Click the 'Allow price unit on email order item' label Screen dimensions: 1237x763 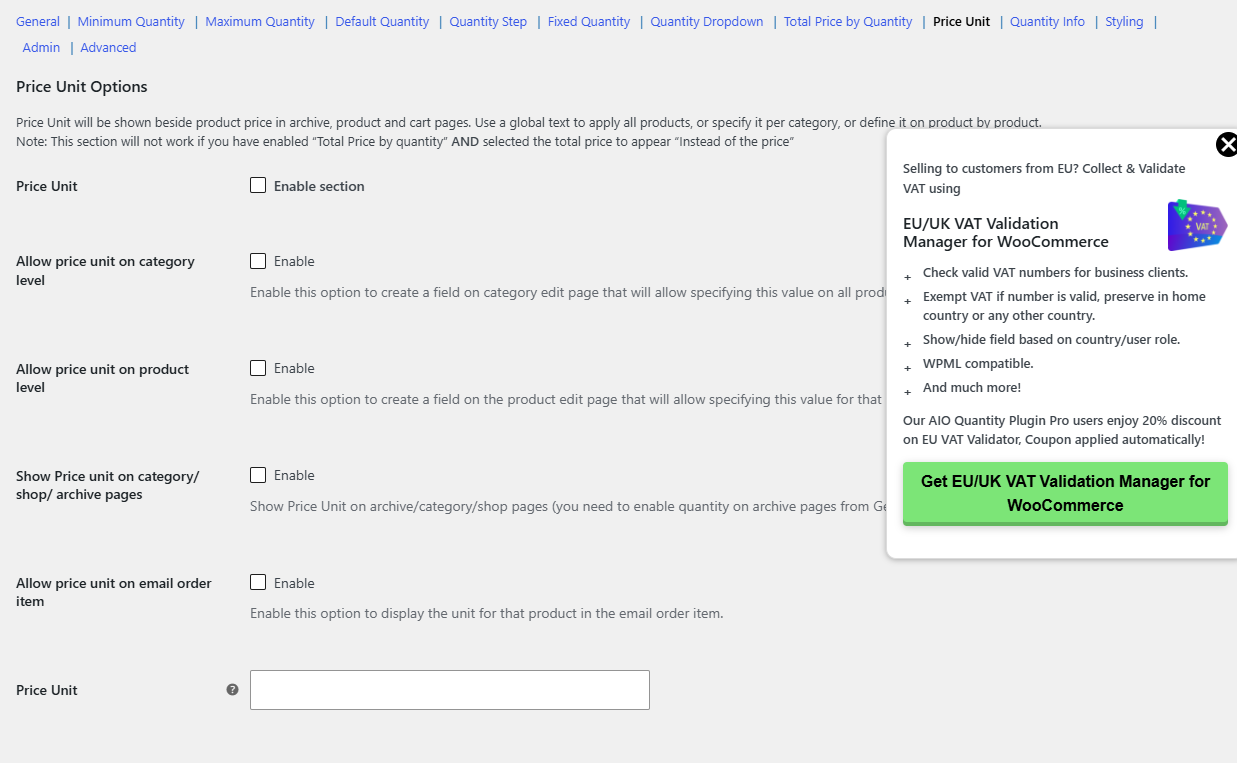[114, 592]
